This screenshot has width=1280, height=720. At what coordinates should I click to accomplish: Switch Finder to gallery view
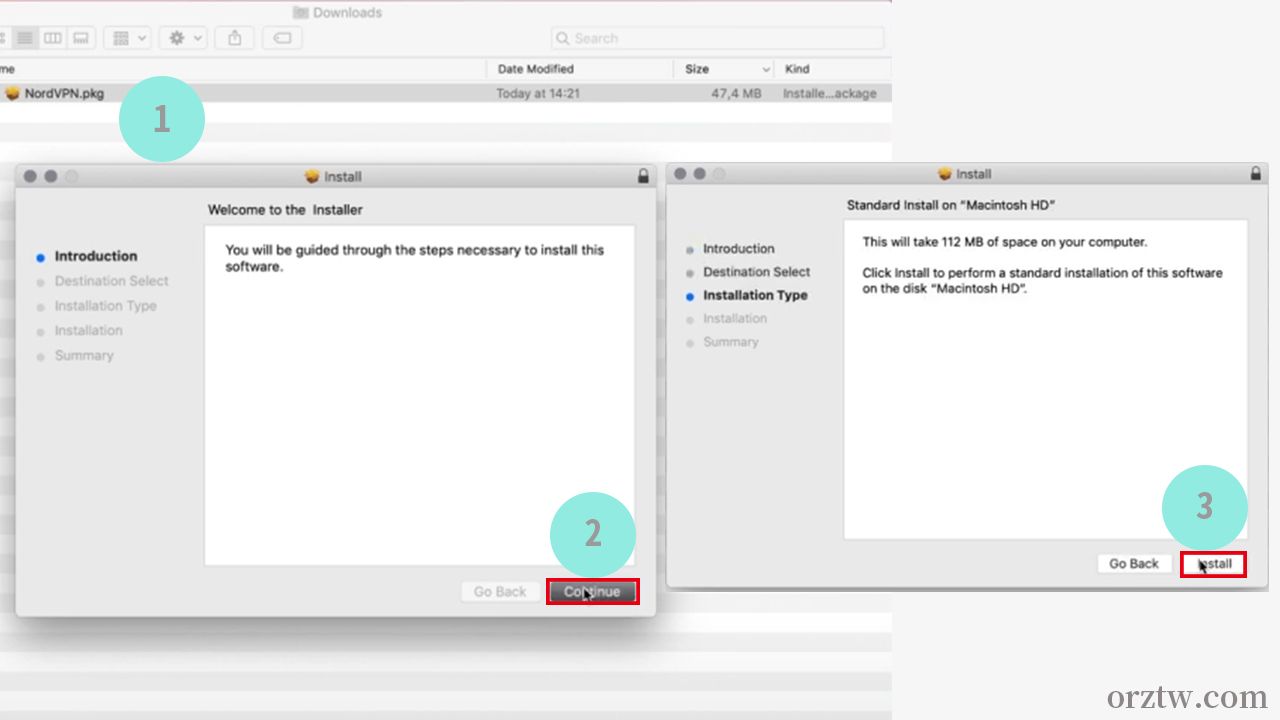click(81, 38)
